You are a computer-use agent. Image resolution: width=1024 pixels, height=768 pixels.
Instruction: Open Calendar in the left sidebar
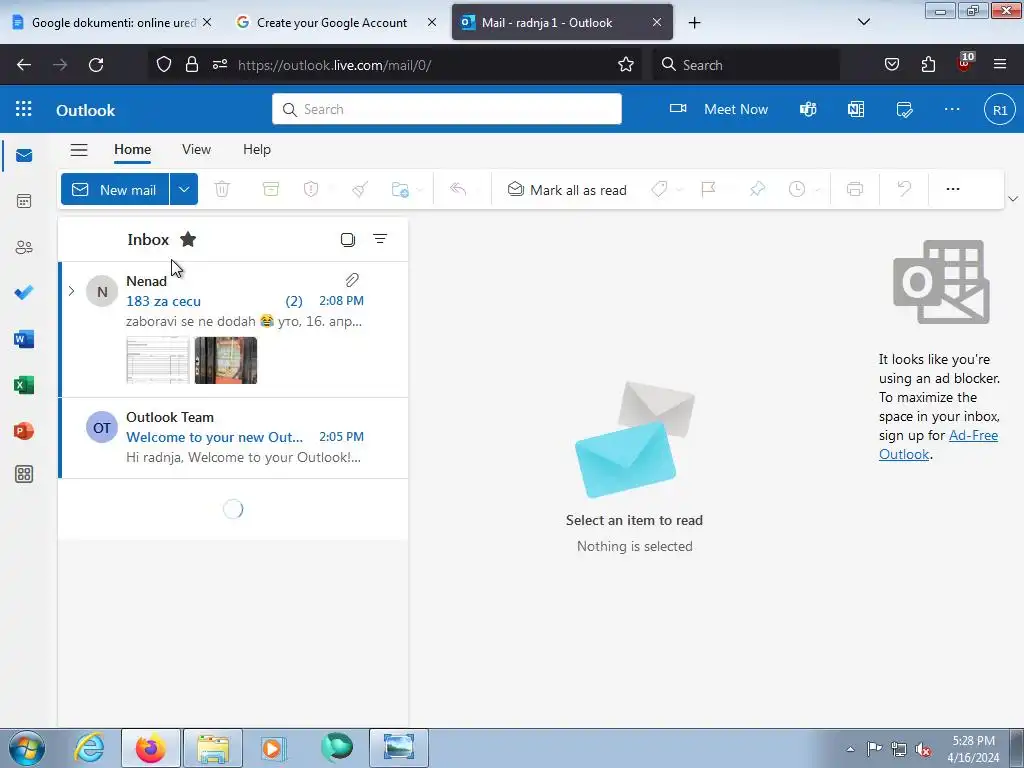pyautogui.click(x=24, y=201)
